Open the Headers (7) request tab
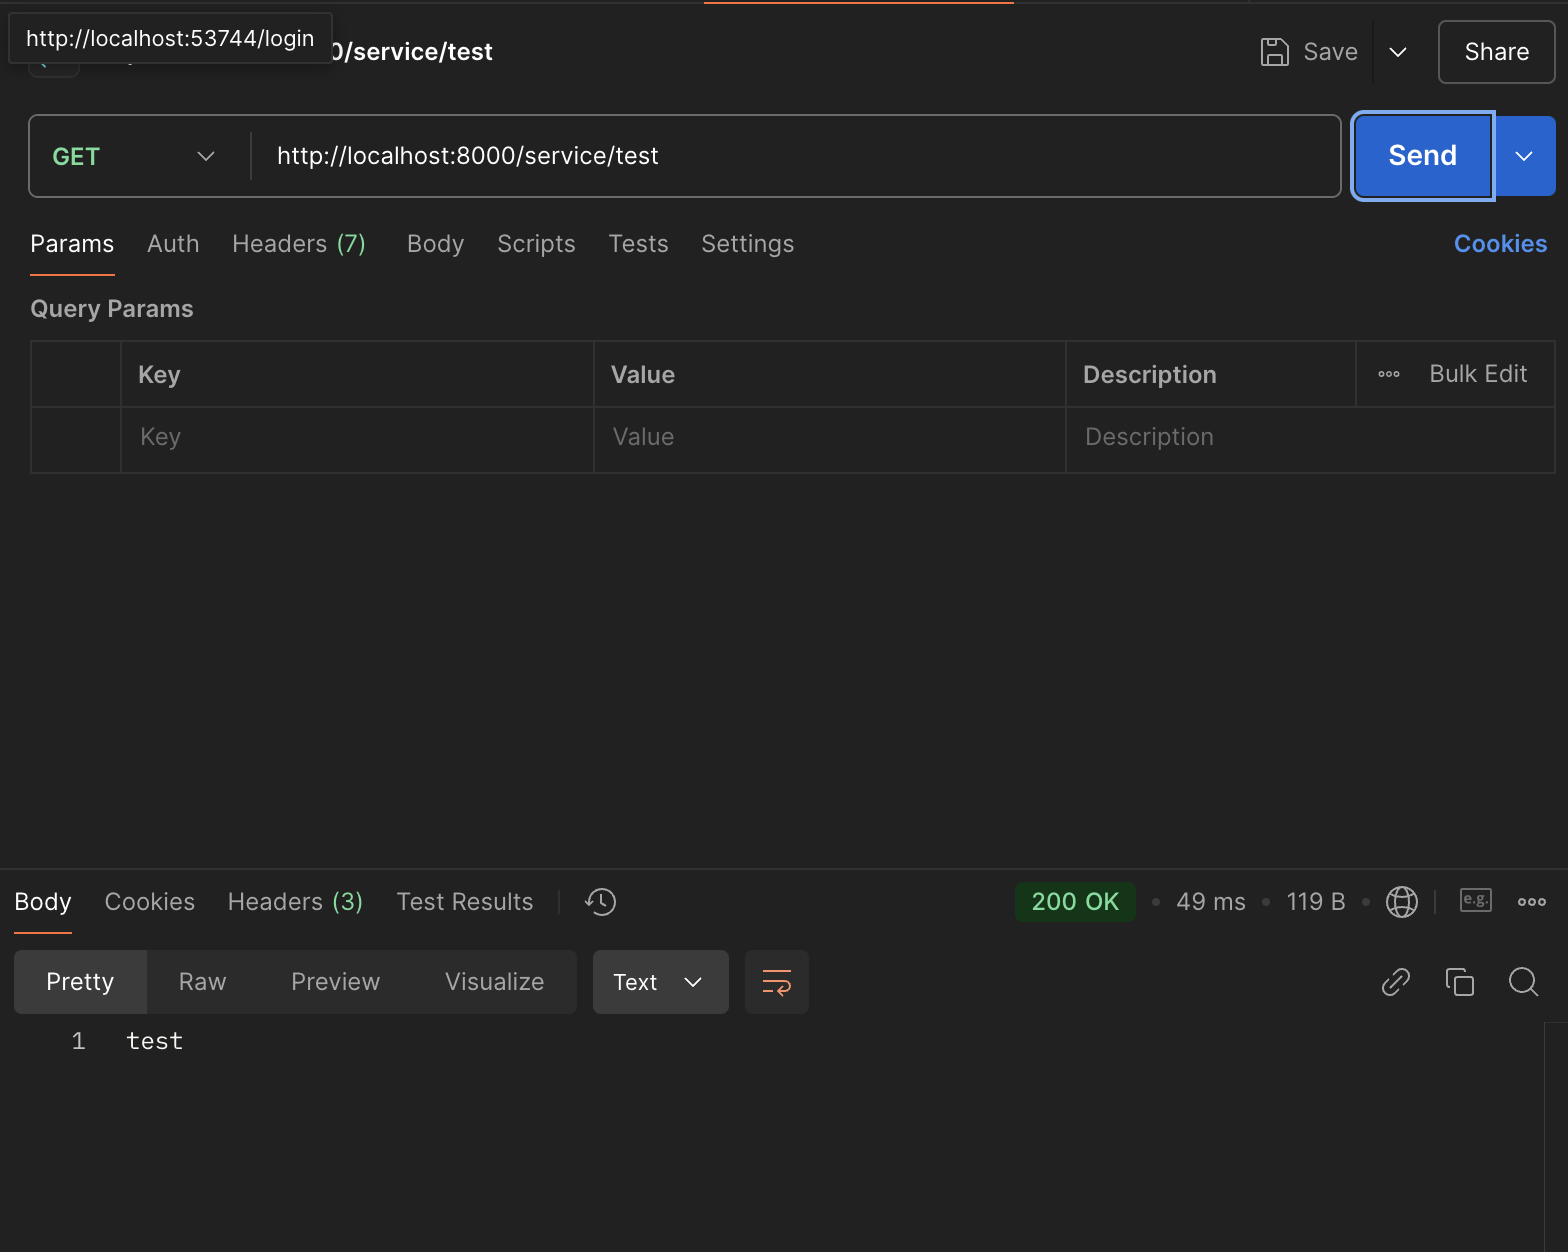This screenshot has height=1252, width=1568. coord(299,244)
